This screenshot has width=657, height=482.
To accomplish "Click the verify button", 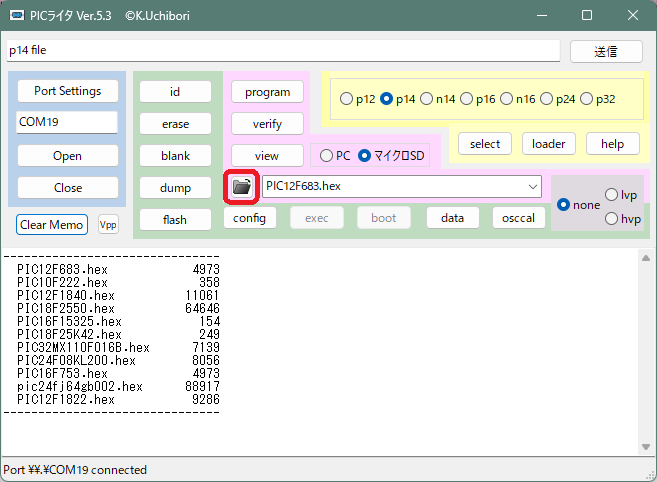I will pyautogui.click(x=267, y=124).
